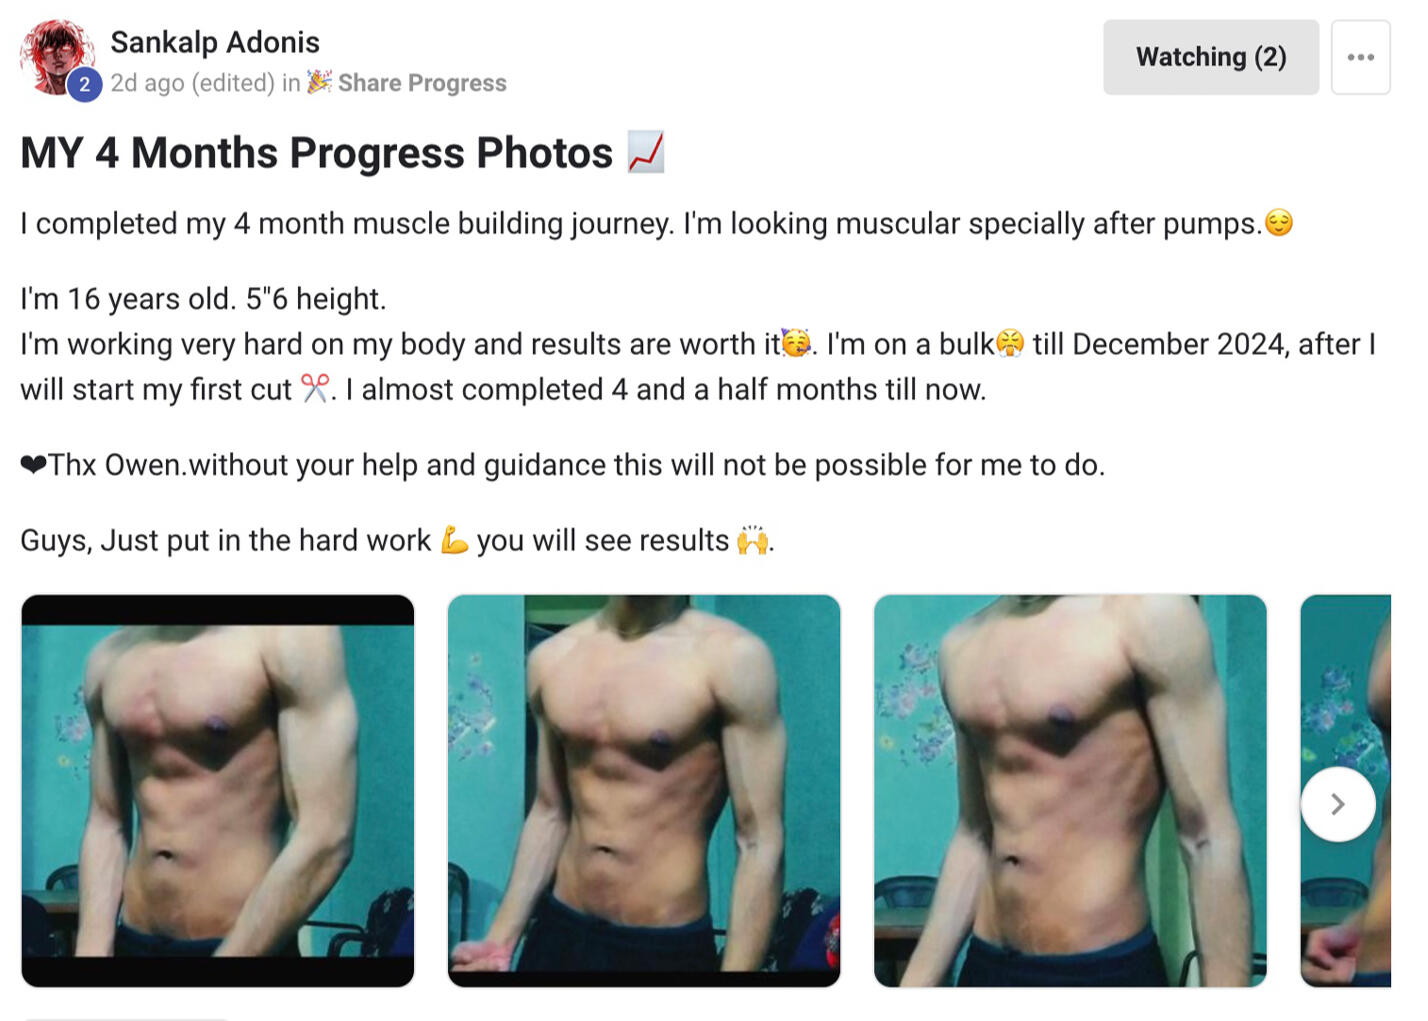Open Share Progress category link
Image resolution: width=1428 pixels, height=1021 pixels.
click(x=421, y=83)
